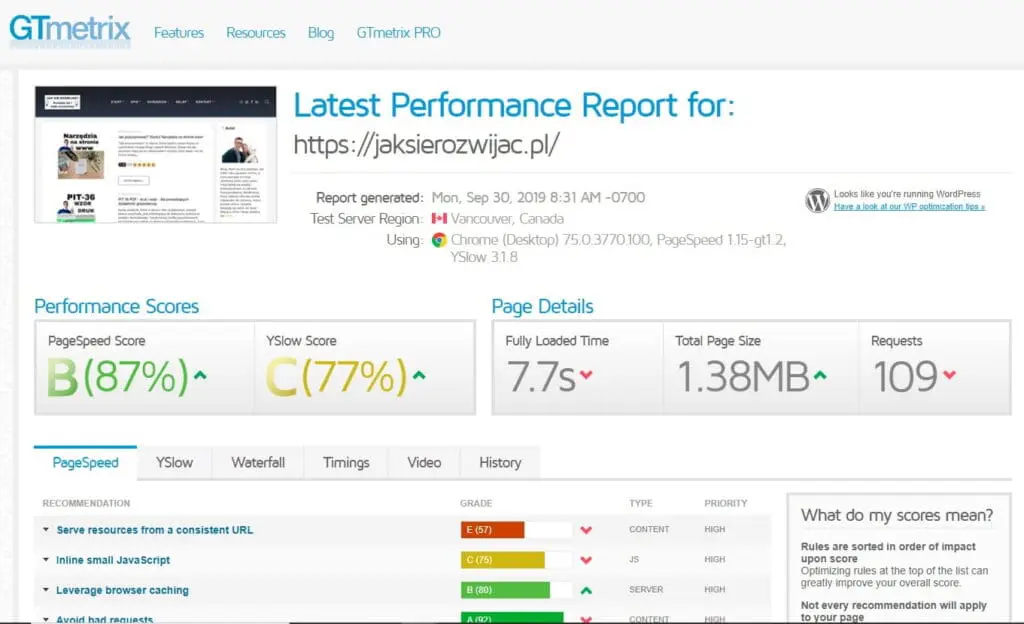Image resolution: width=1024 pixels, height=624 pixels.
Task: Click red down arrow beside E (57) grade
Action: tap(586, 530)
